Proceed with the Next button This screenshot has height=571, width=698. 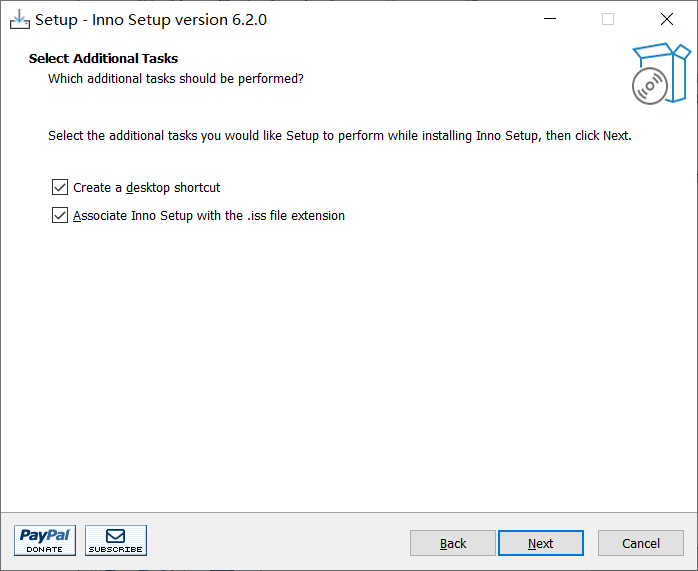541,543
